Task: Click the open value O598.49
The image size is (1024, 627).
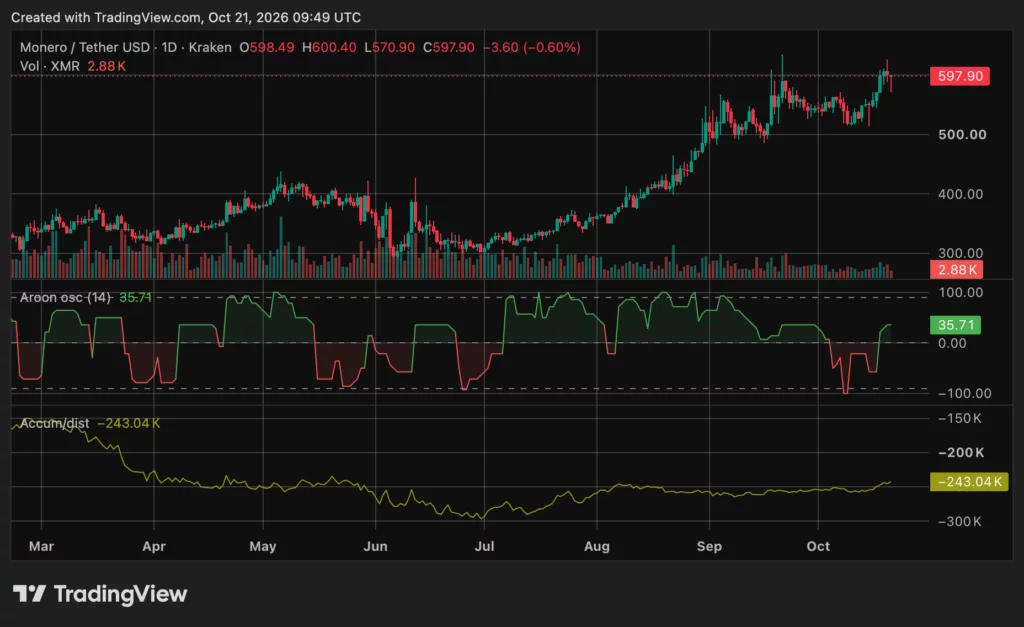Action: (266, 47)
